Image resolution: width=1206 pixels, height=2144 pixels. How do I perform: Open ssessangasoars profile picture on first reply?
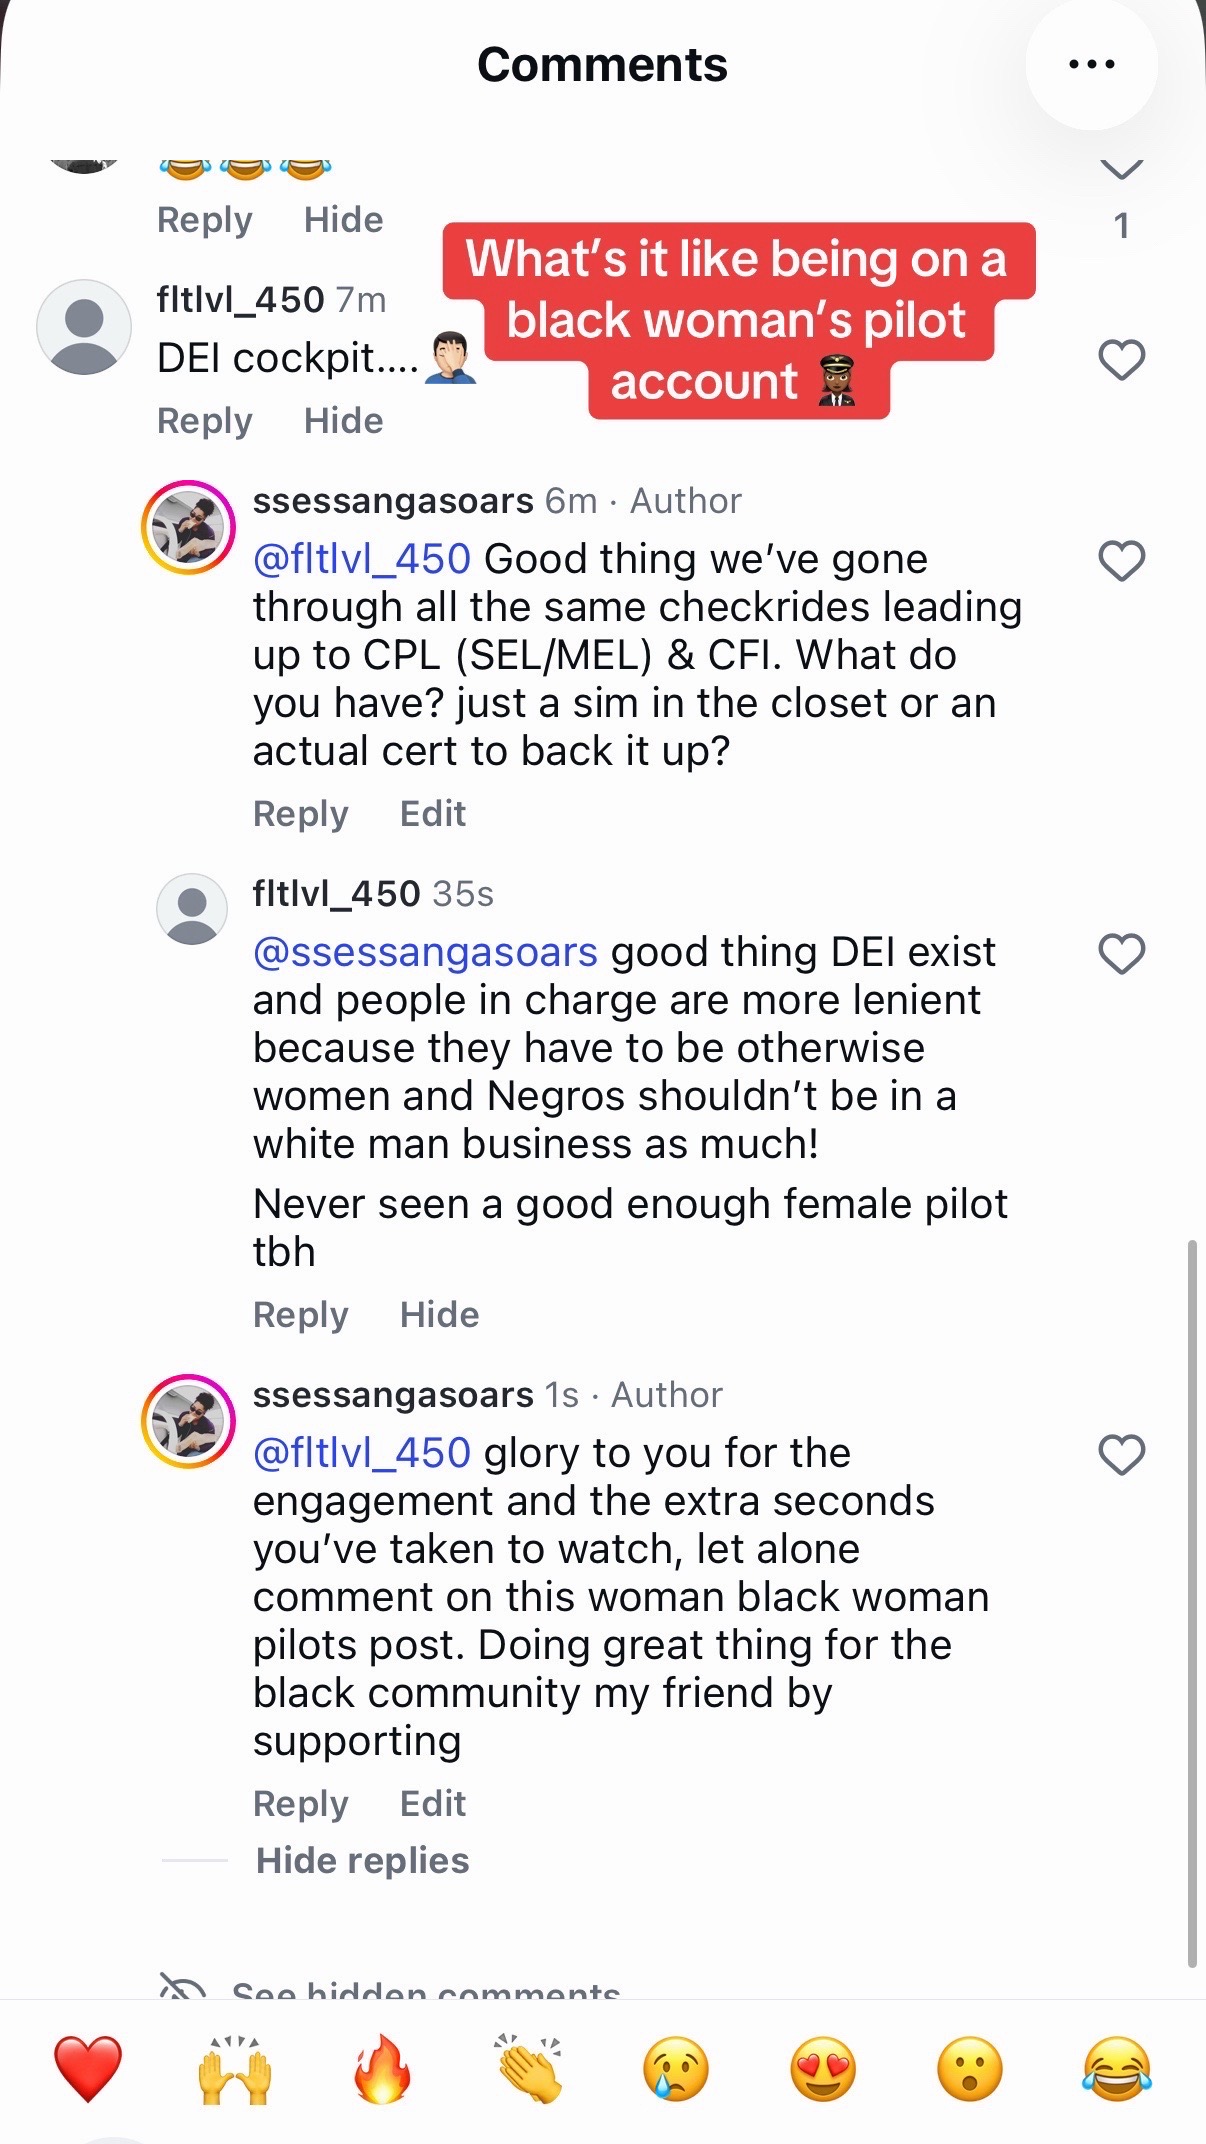coord(188,527)
